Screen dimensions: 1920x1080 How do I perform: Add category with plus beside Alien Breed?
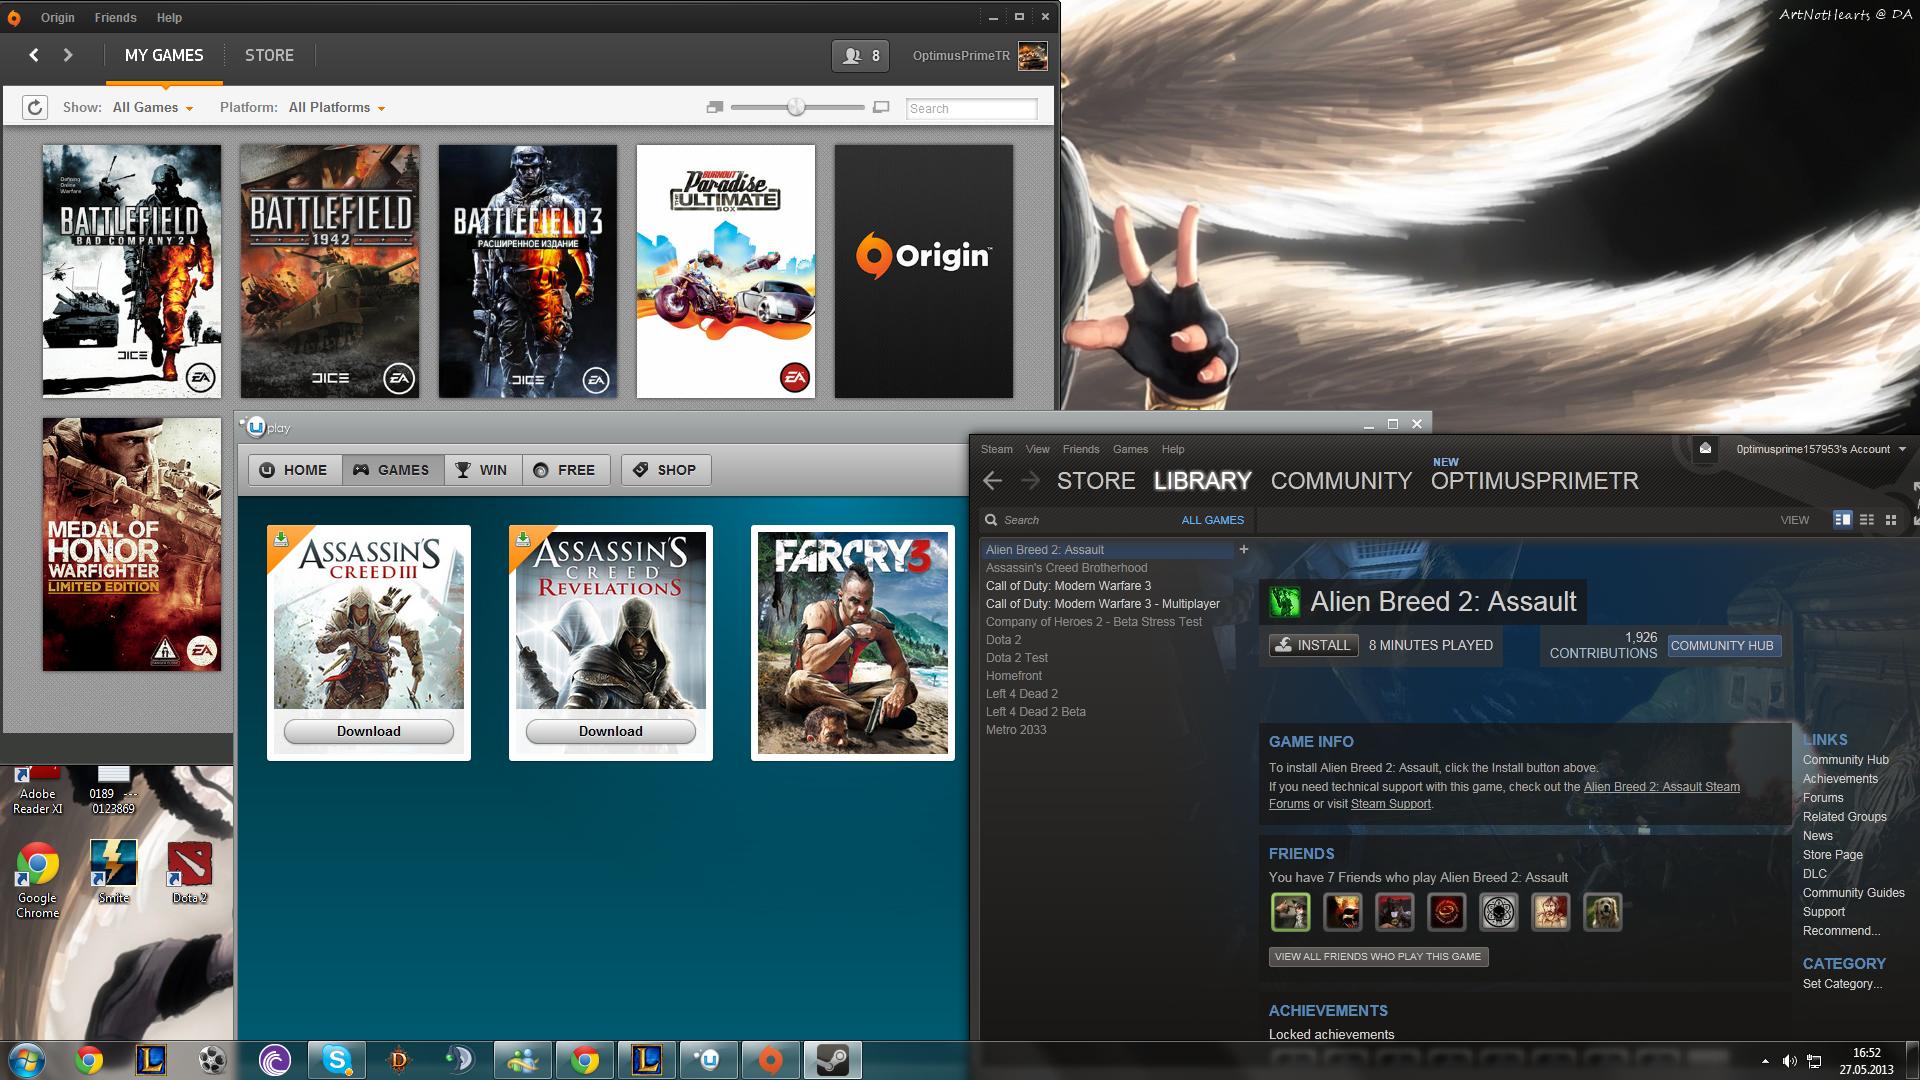click(1244, 549)
